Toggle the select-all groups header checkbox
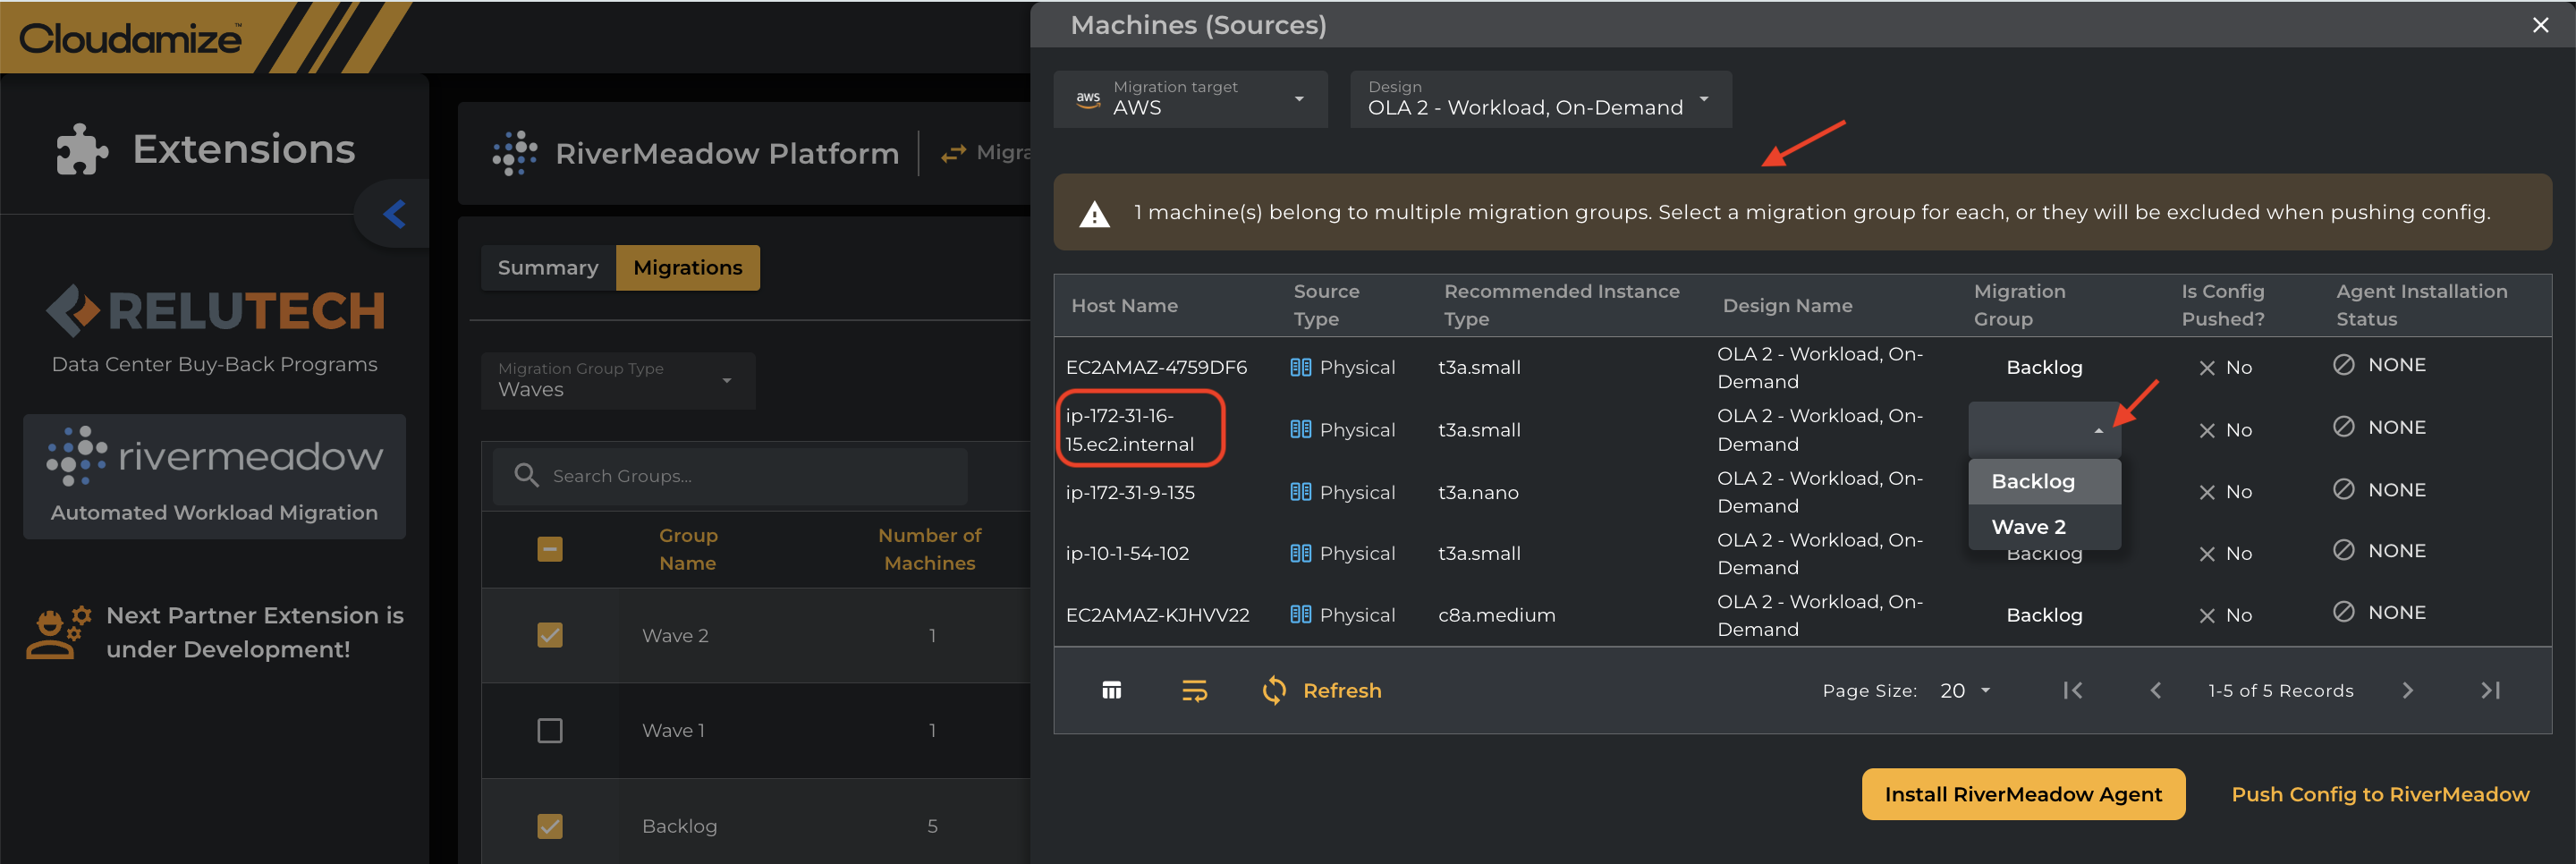Viewport: 2576px width, 864px height. [x=550, y=549]
